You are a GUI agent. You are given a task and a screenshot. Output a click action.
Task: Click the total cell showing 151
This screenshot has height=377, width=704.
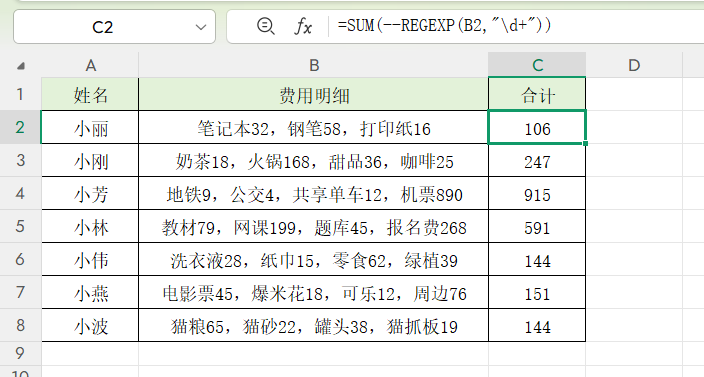(537, 292)
